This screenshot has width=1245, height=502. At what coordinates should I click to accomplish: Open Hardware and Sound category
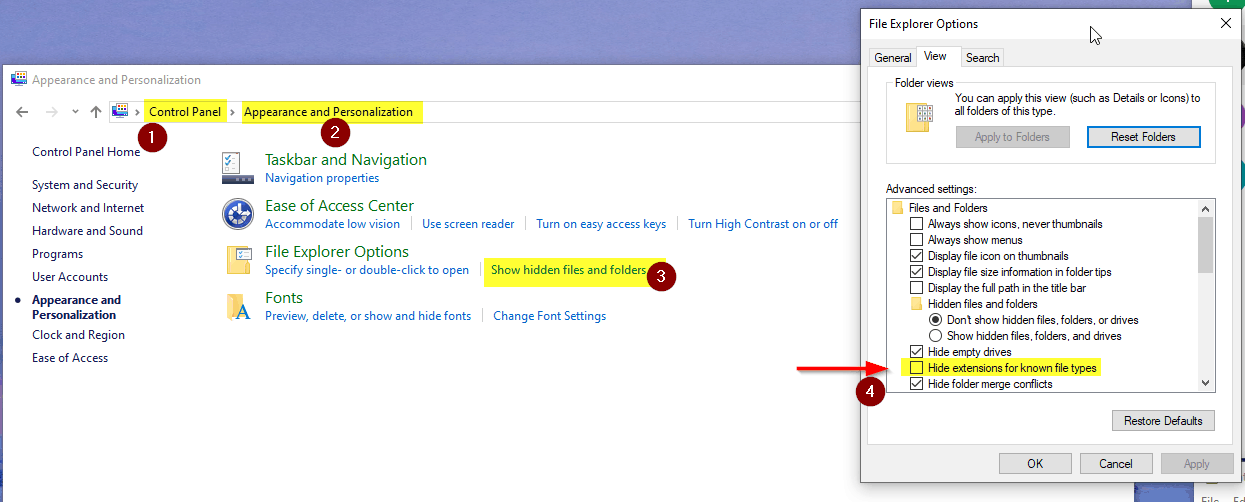[x=87, y=231]
